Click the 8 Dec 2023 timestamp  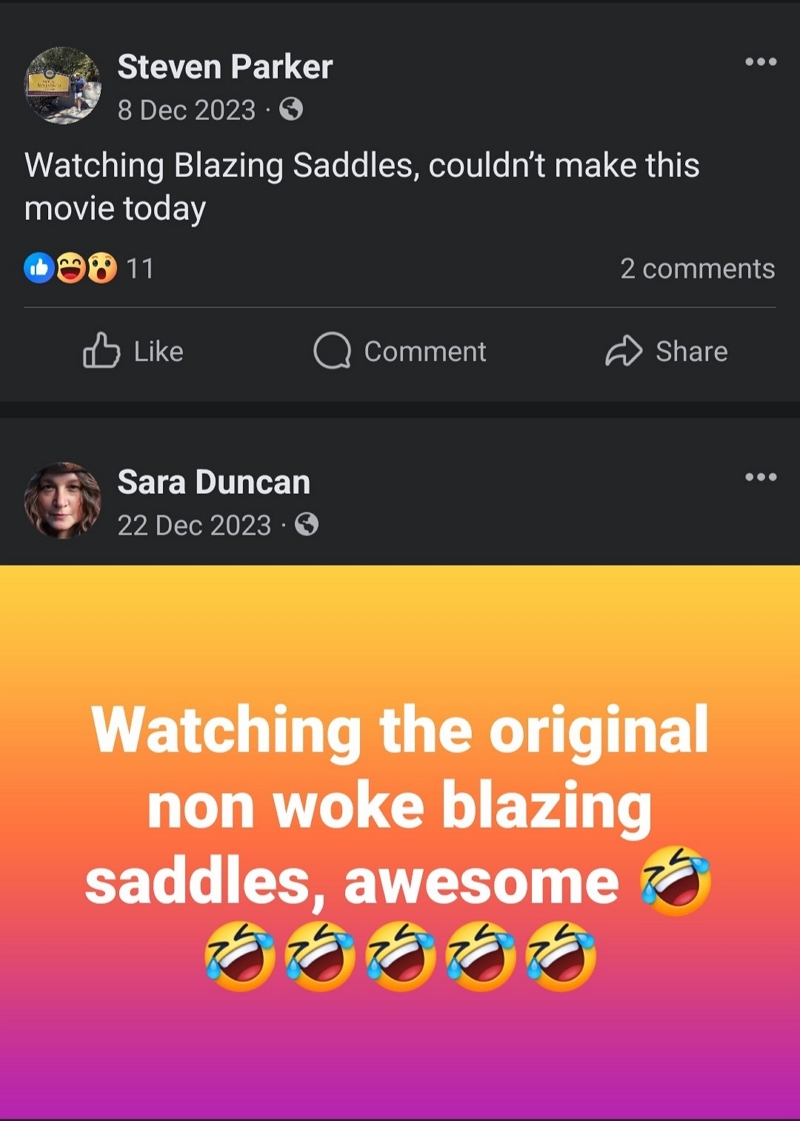point(186,112)
